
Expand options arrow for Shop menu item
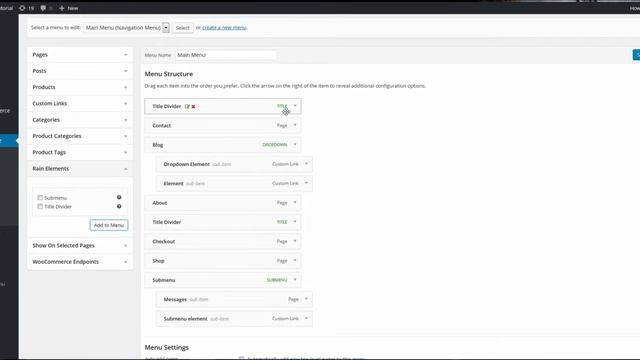[x=295, y=260]
